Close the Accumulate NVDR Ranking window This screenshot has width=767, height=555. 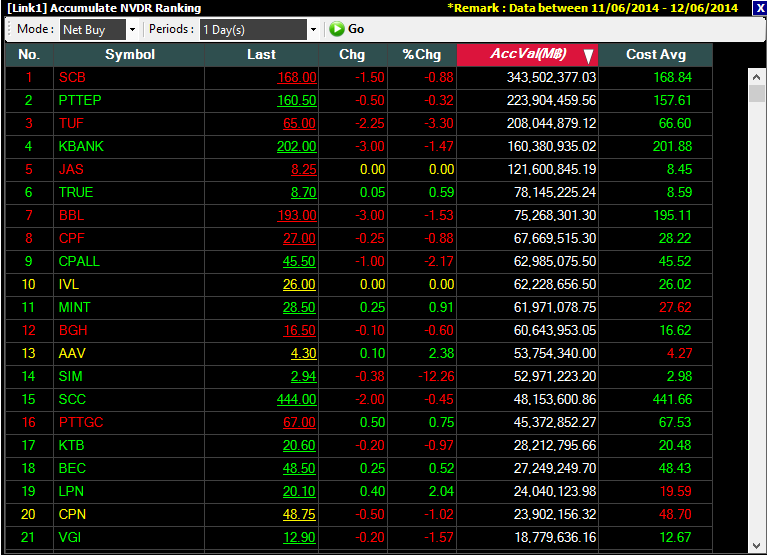pos(759,8)
